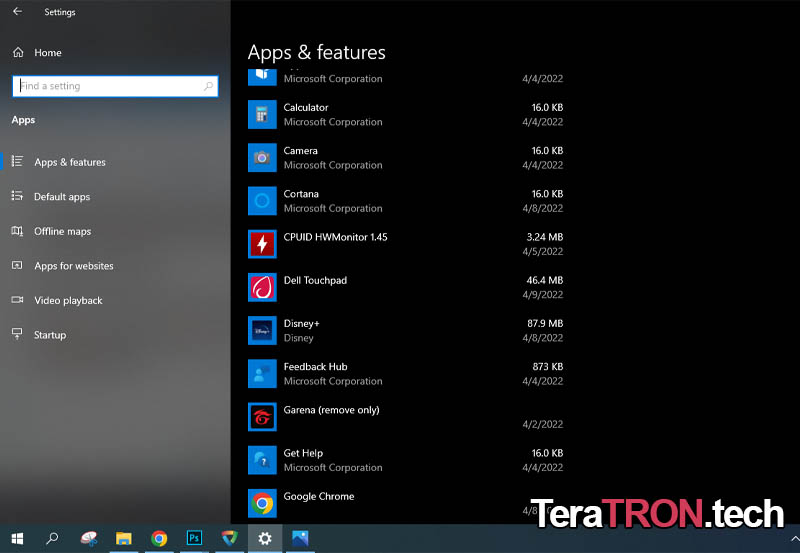
Task: Open Photos app from taskbar
Action: click(x=300, y=538)
